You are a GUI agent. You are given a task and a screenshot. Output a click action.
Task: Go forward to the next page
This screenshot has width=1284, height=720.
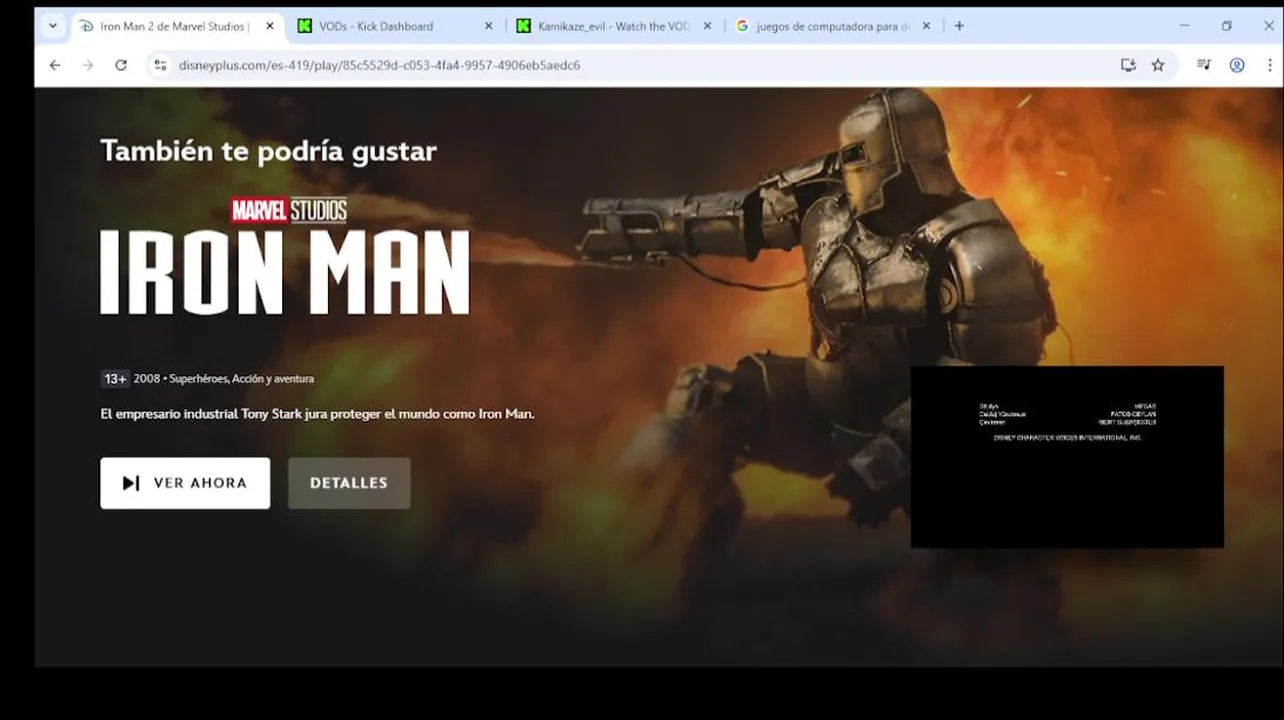(88, 65)
